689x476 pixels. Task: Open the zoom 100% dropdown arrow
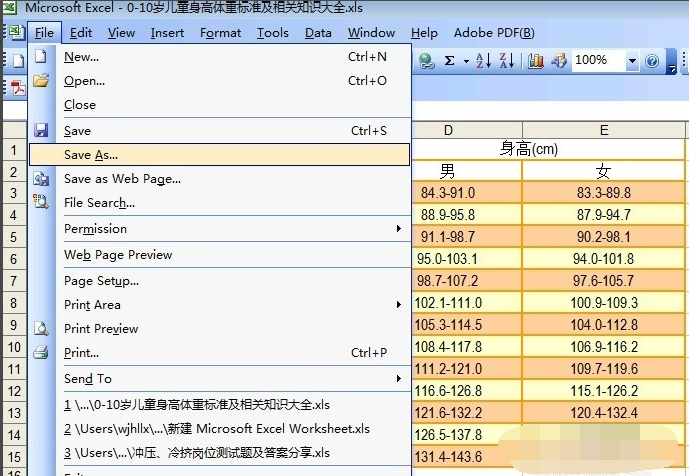pos(632,61)
